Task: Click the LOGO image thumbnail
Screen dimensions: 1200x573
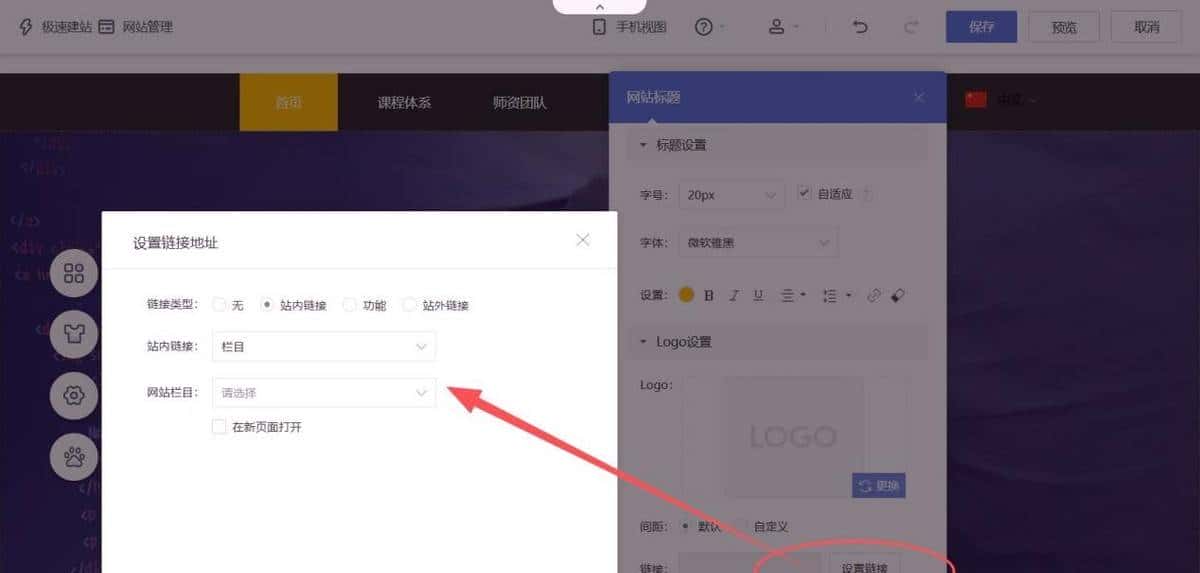Action: coord(794,436)
